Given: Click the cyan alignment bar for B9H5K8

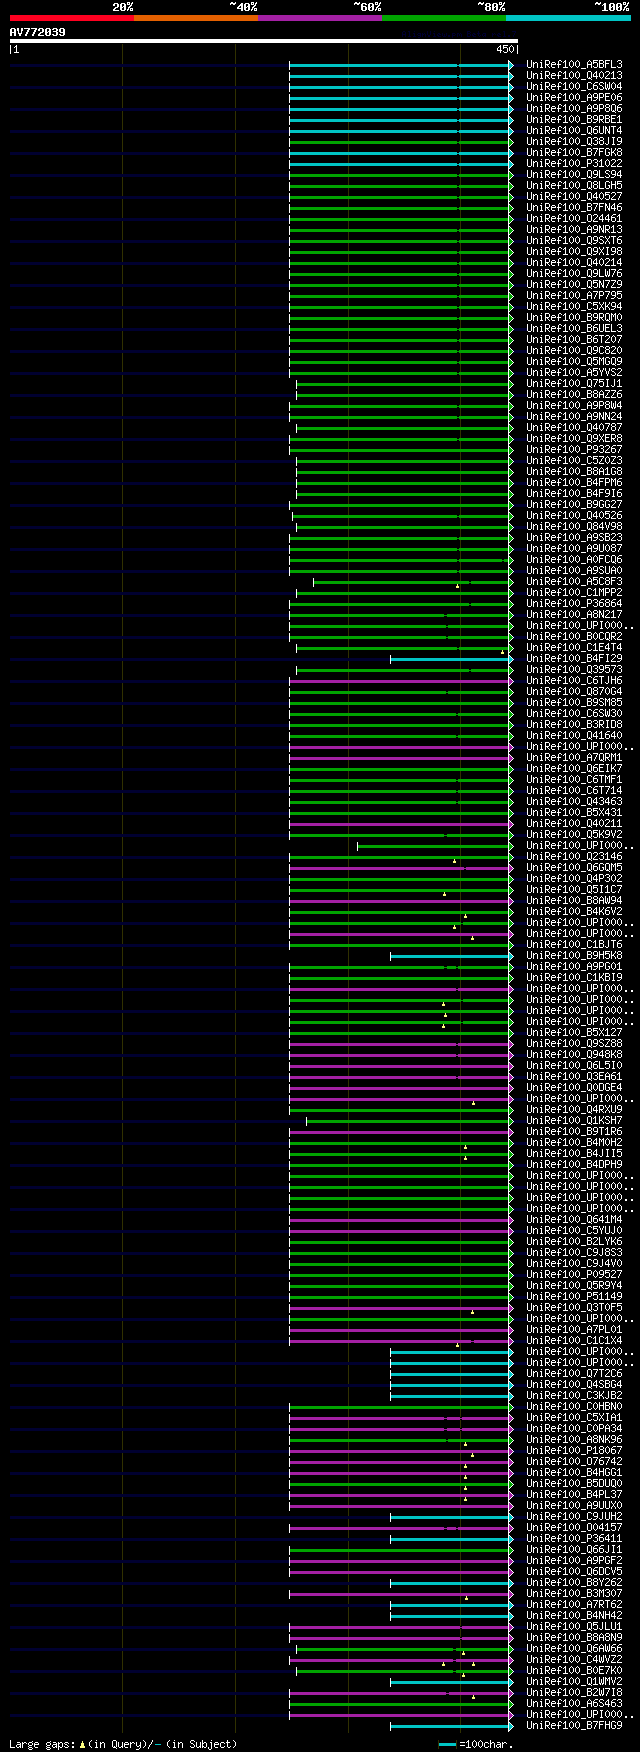Looking at the screenshot, I should [451, 956].
